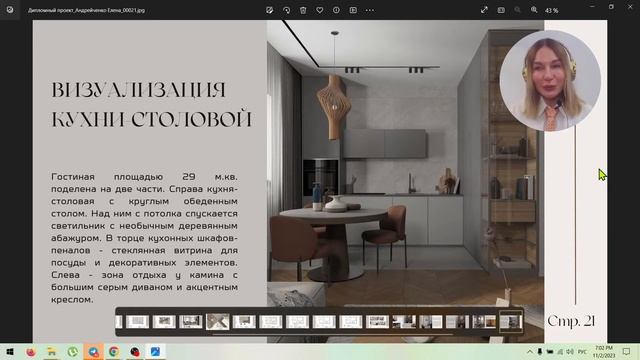Rotate the photo with the rotate icon
Image resolution: width=640 pixels, height=360 pixels.
coord(286,10)
